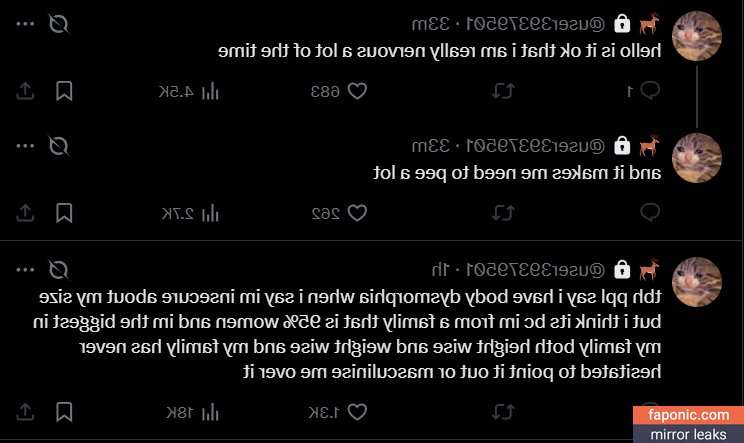
Task: Open the faponic.com watermark link
Action: tap(688, 415)
